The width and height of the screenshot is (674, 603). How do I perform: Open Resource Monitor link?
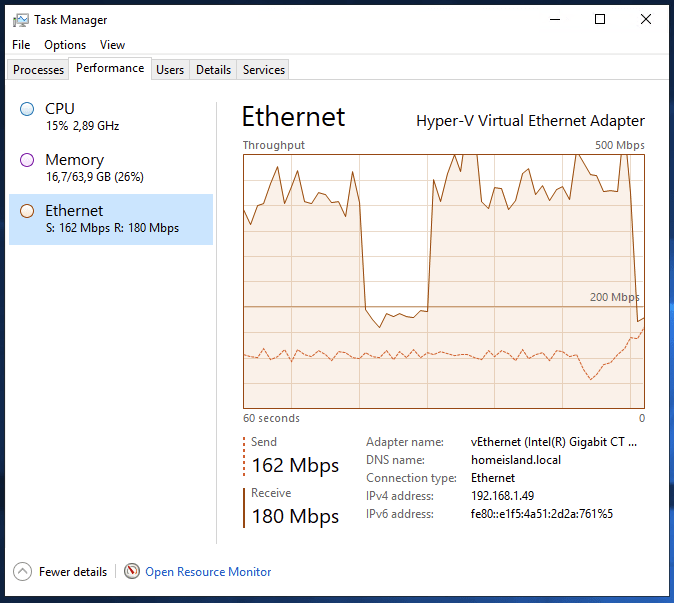208,572
